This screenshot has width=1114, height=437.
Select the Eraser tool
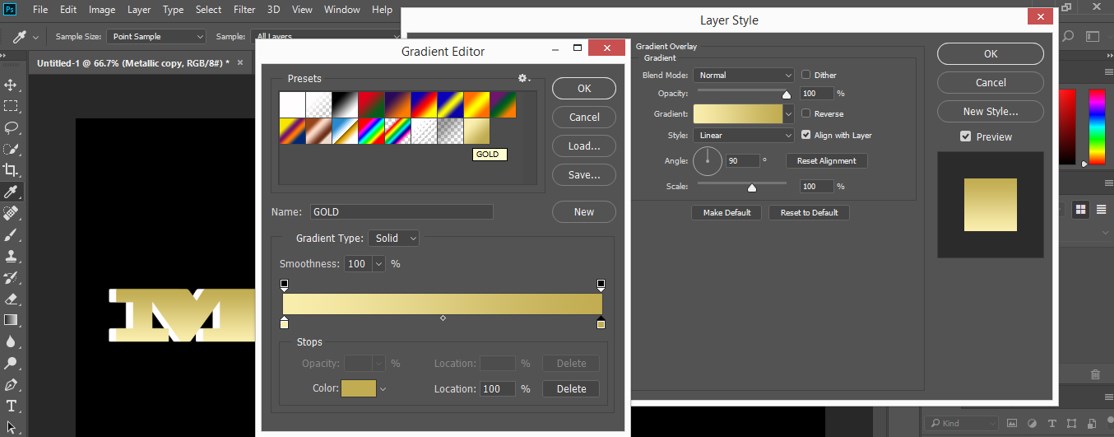pos(11,299)
